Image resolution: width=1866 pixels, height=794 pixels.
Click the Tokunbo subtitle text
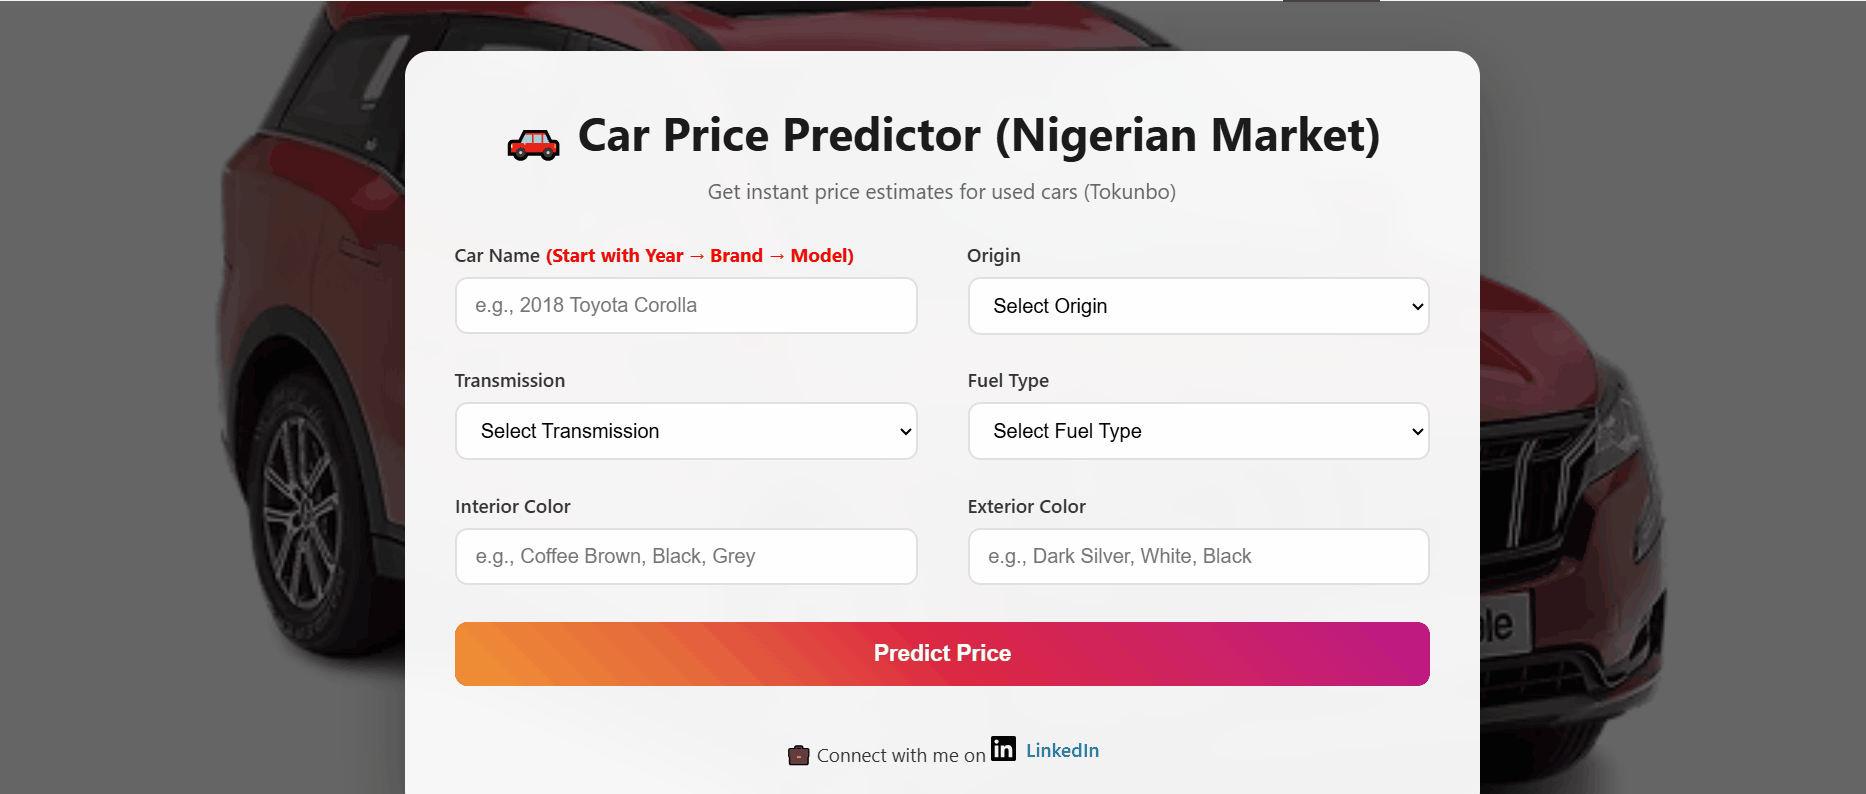tap(941, 191)
